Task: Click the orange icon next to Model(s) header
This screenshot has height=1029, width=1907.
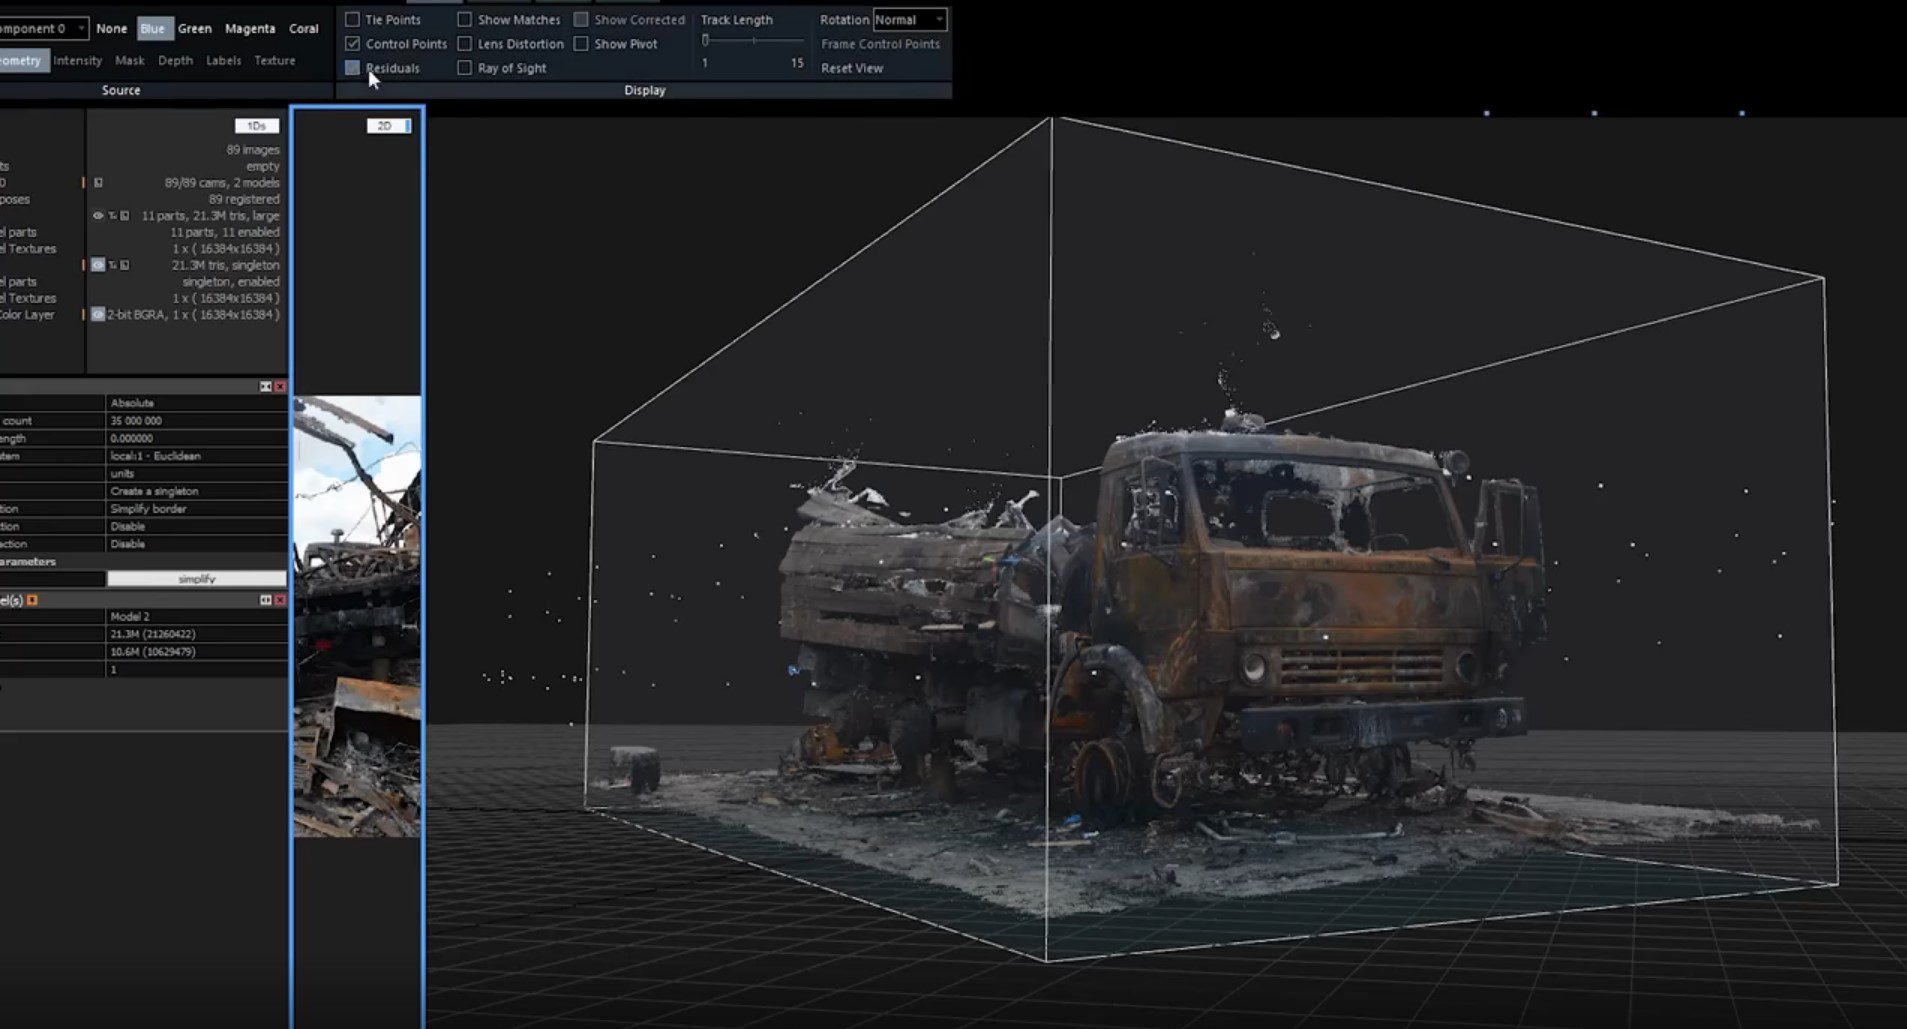Action: point(32,600)
